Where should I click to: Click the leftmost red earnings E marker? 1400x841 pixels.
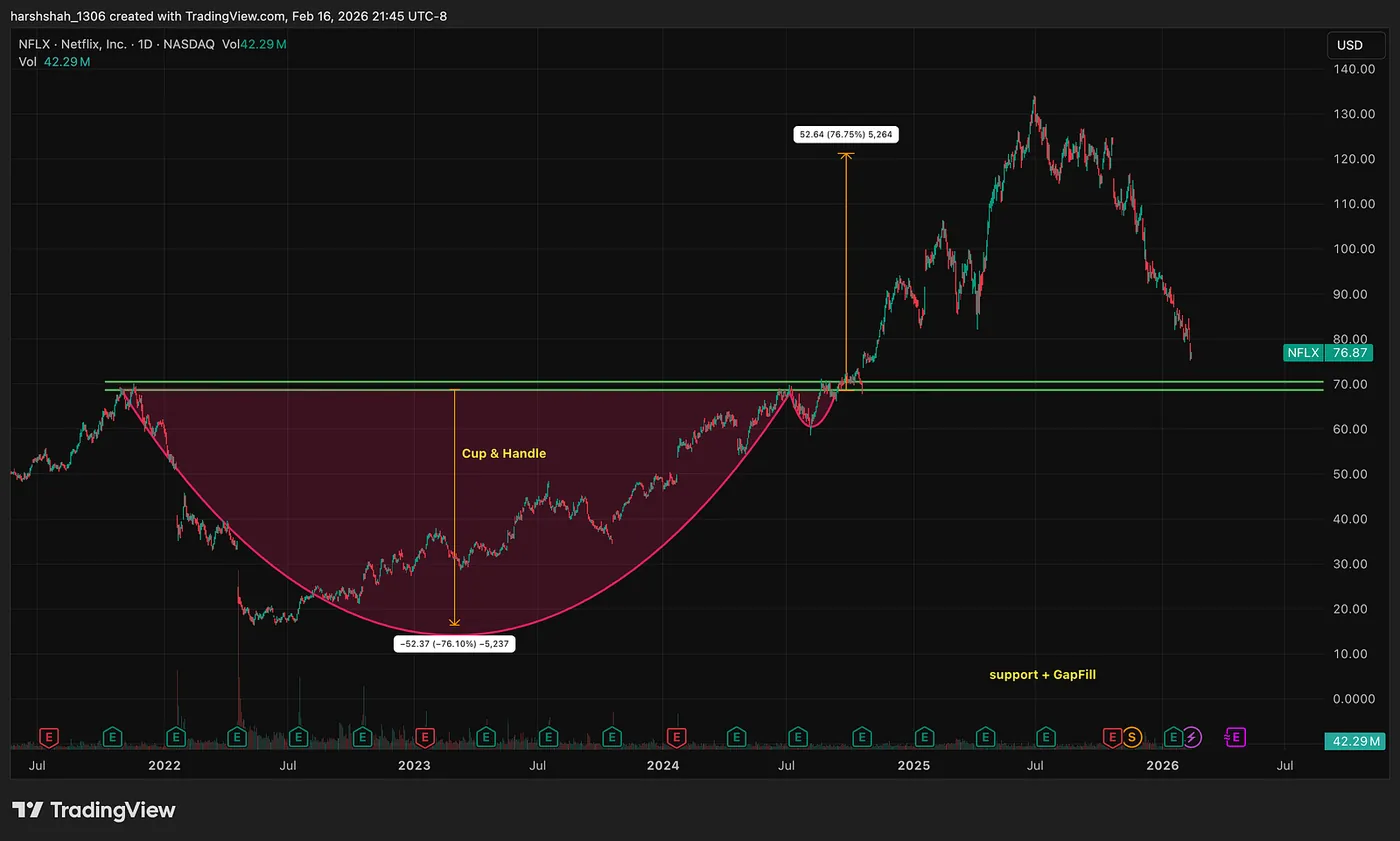point(48,737)
